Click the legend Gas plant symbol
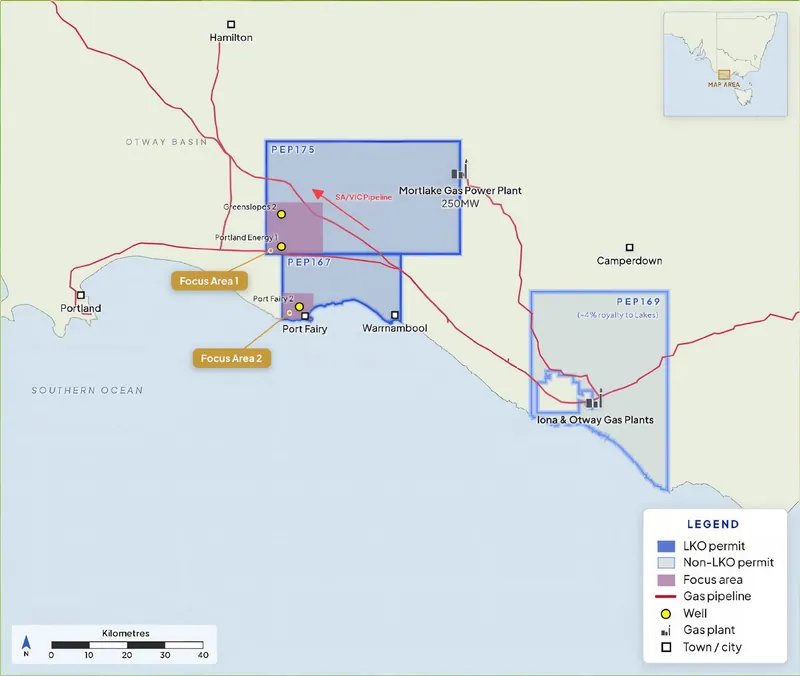 coord(666,631)
